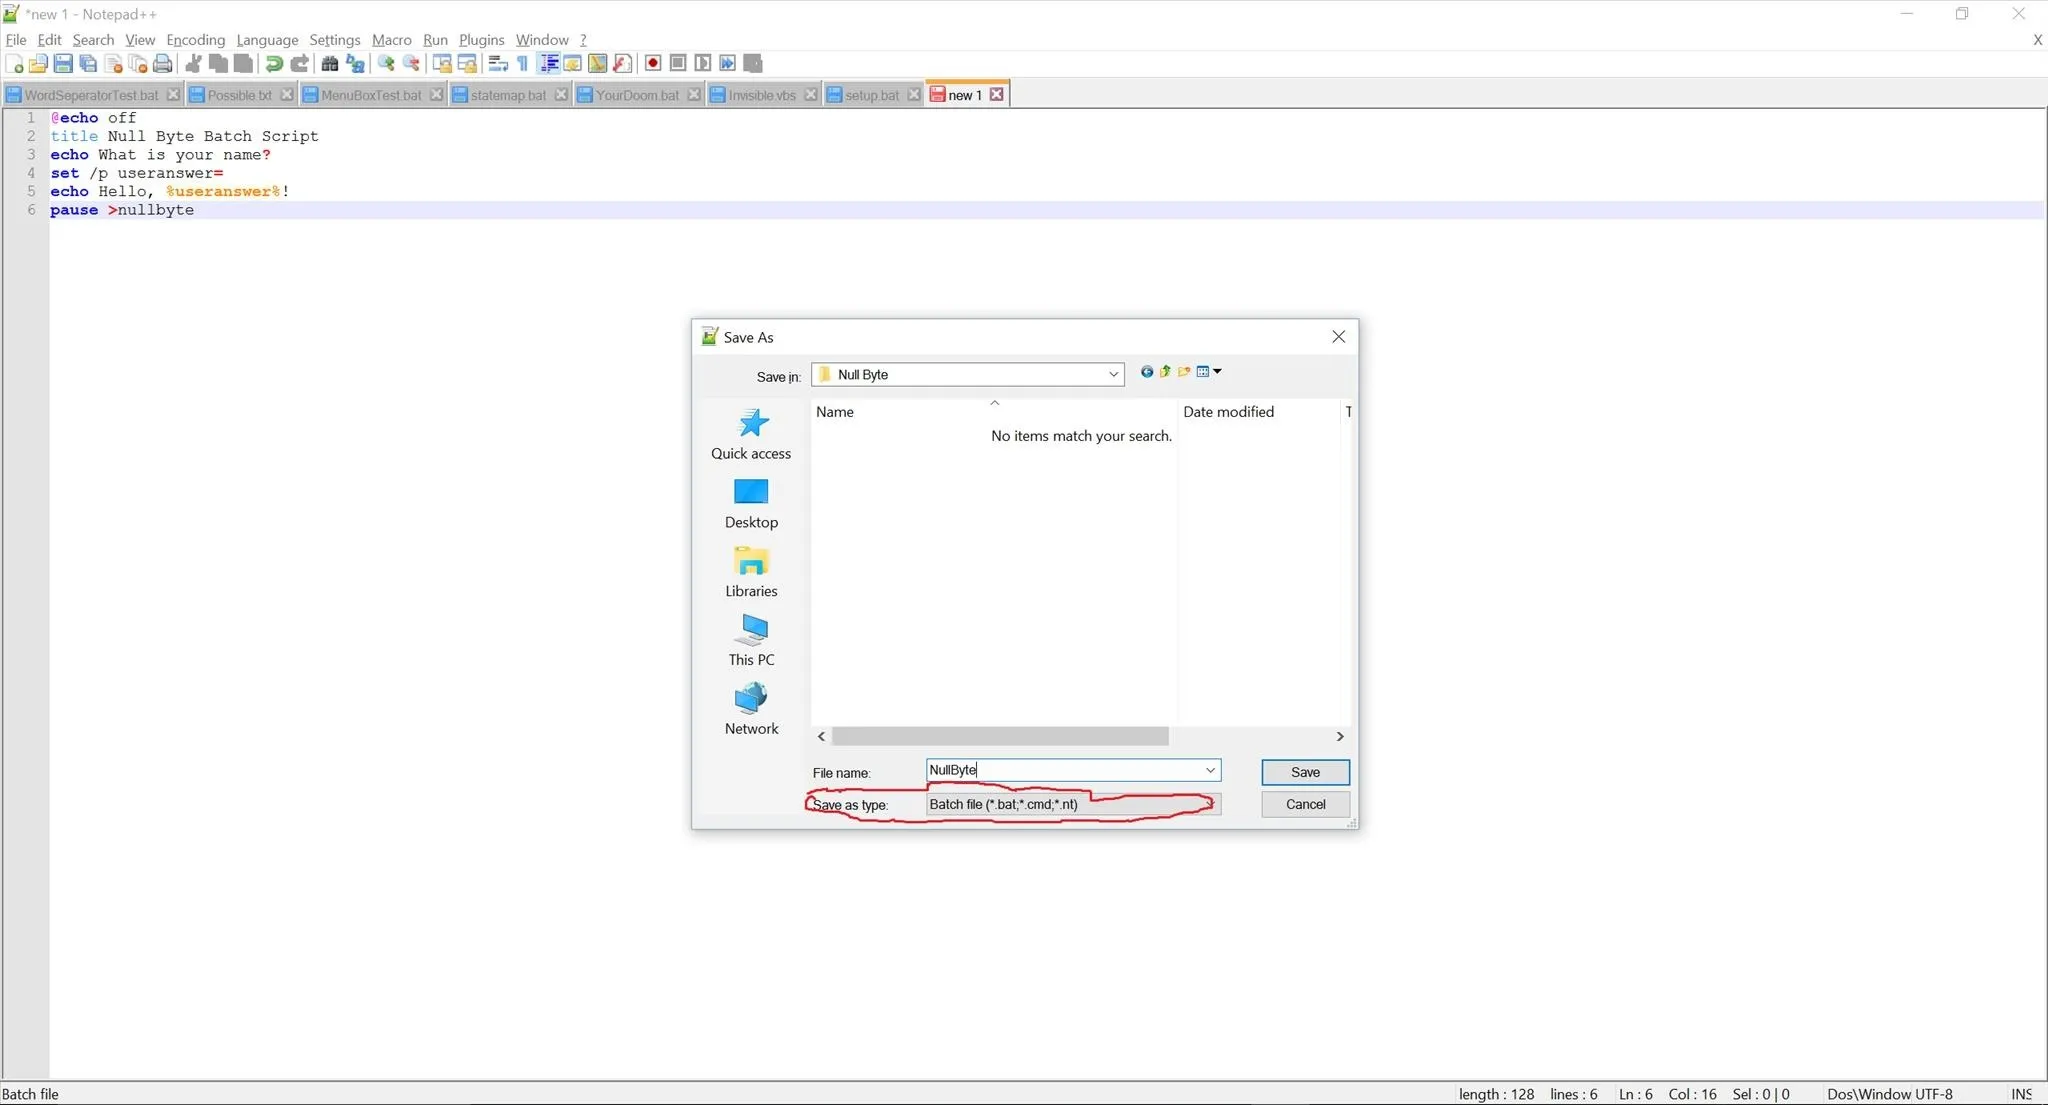2048x1105 pixels.
Task: Open the Save as type combo box
Action: coord(1073,805)
